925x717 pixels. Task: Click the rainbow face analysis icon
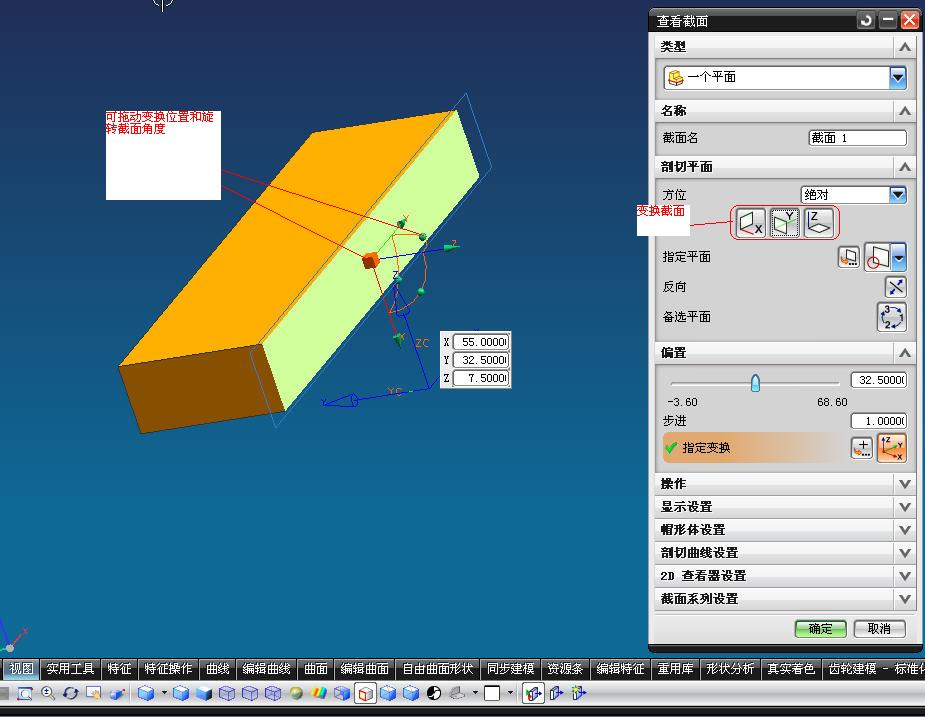(x=319, y=693)
